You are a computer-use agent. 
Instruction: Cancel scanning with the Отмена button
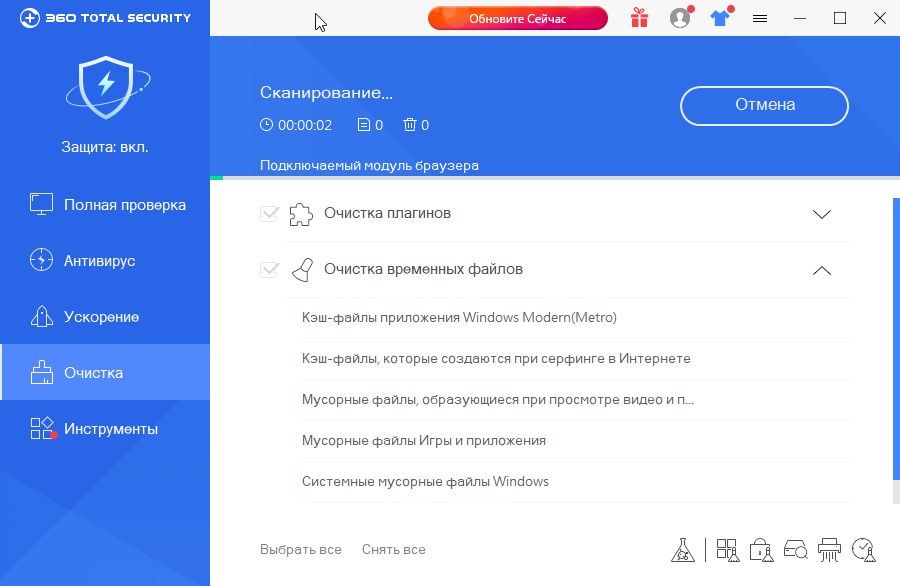[x=765, y=106]
